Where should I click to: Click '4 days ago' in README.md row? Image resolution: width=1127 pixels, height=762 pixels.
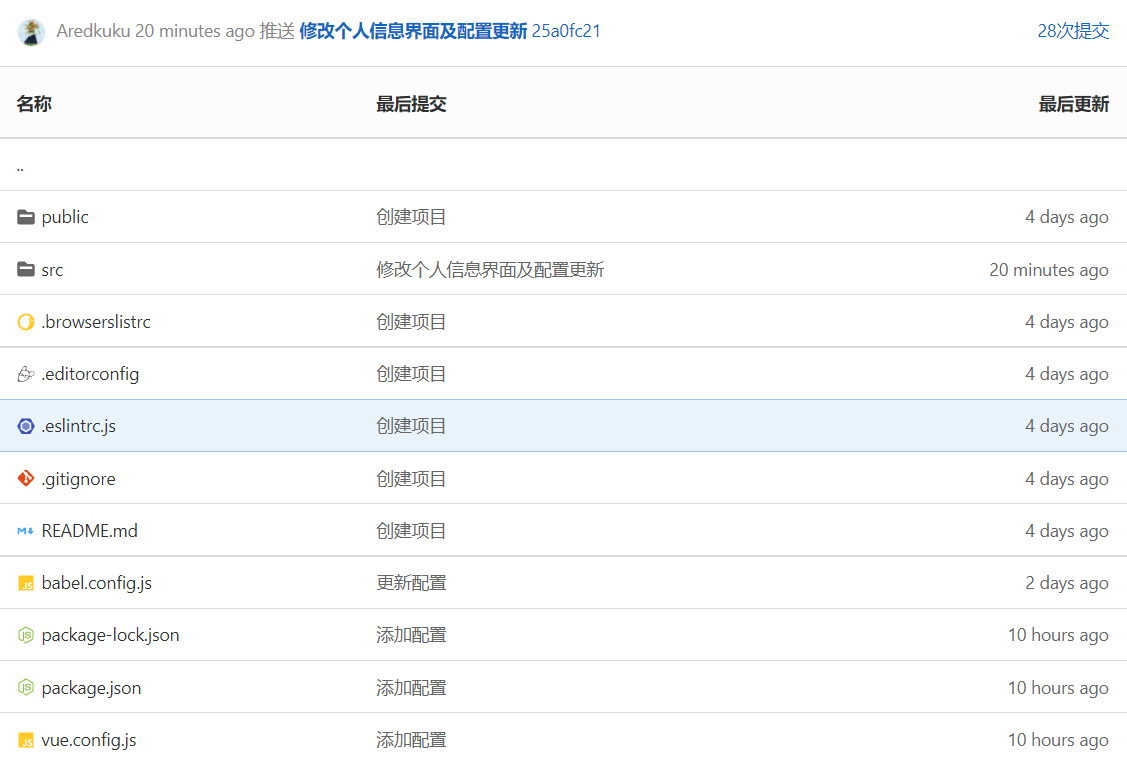(1067, 531)
